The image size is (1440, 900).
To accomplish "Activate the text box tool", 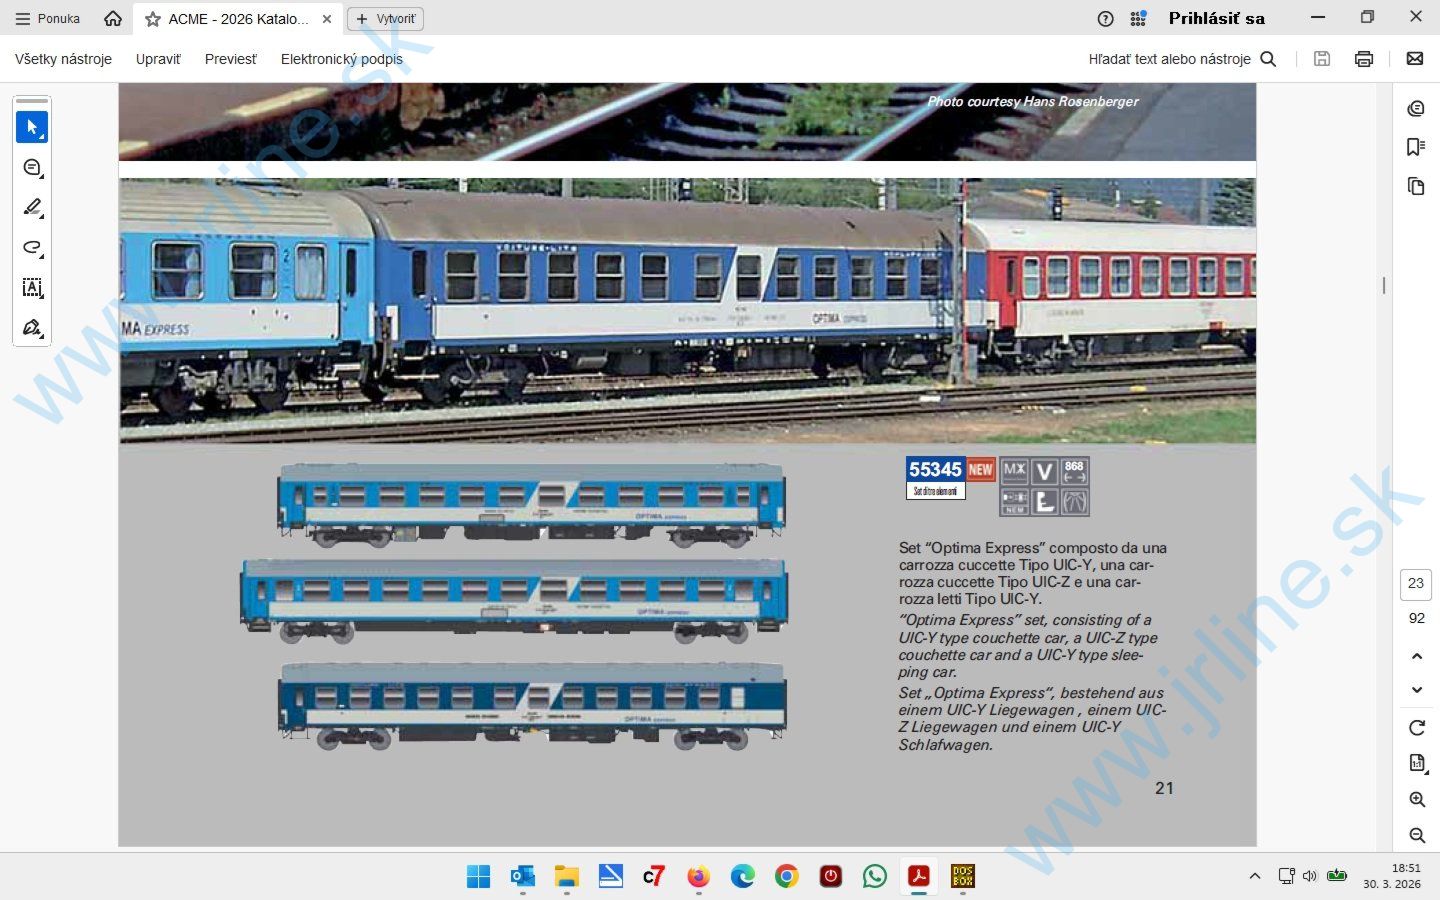I will coord(32,288).
